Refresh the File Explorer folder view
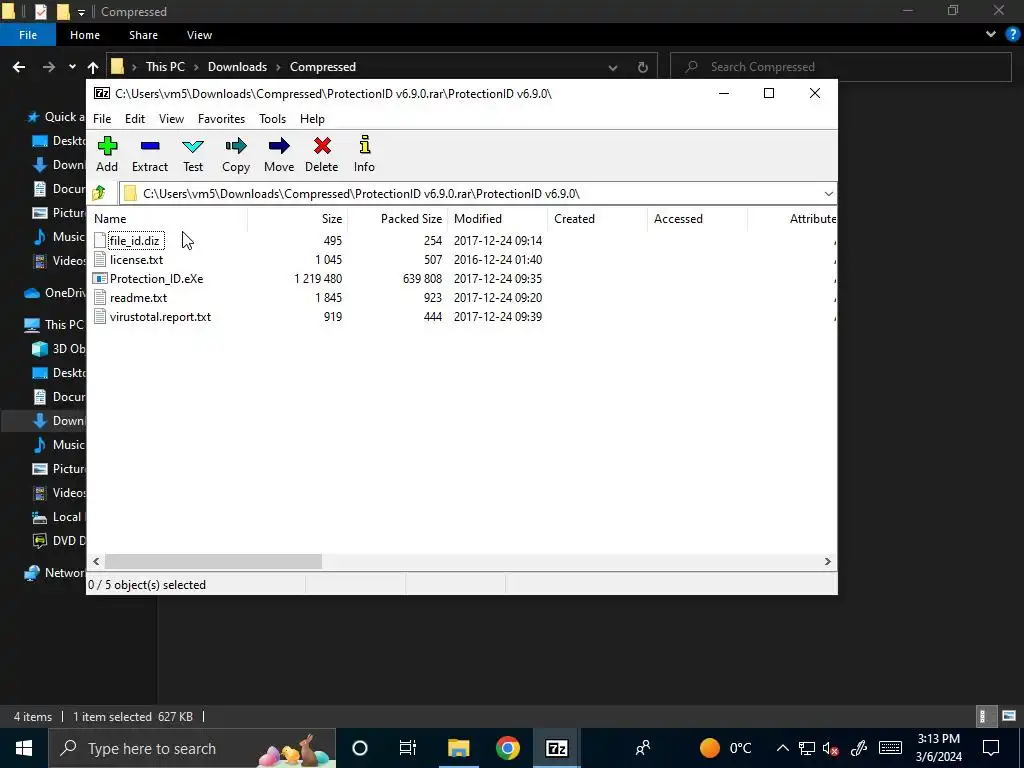The height and width of the screenshot is (768, 1024). pyautogui.click(x=643, y=67)
